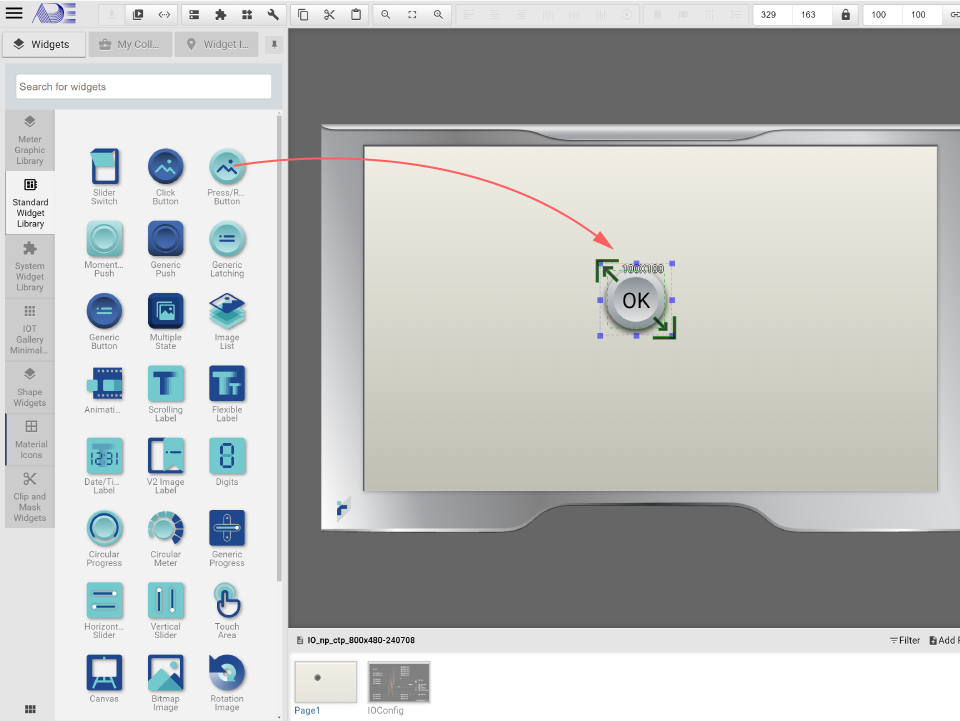Select the Slider Switch widget
The image size is (960, 721).
coord(104,167)
